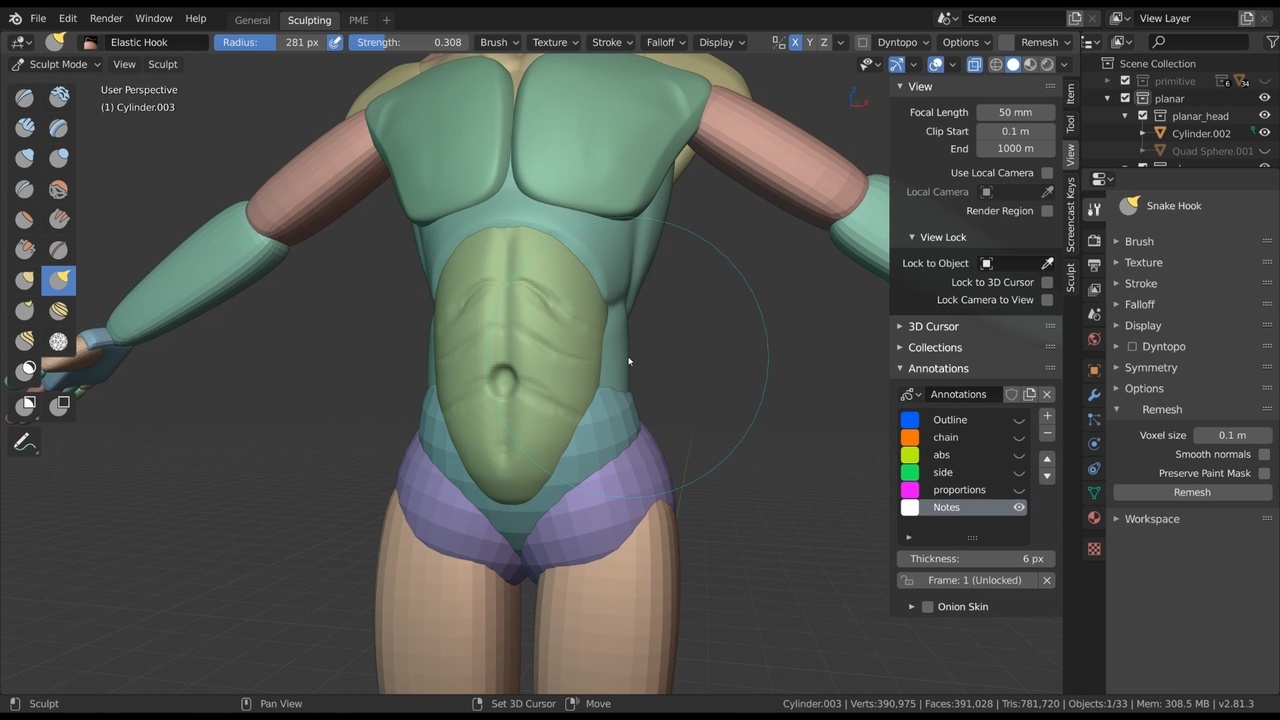Click the Focal Length field

(1015, 112)
